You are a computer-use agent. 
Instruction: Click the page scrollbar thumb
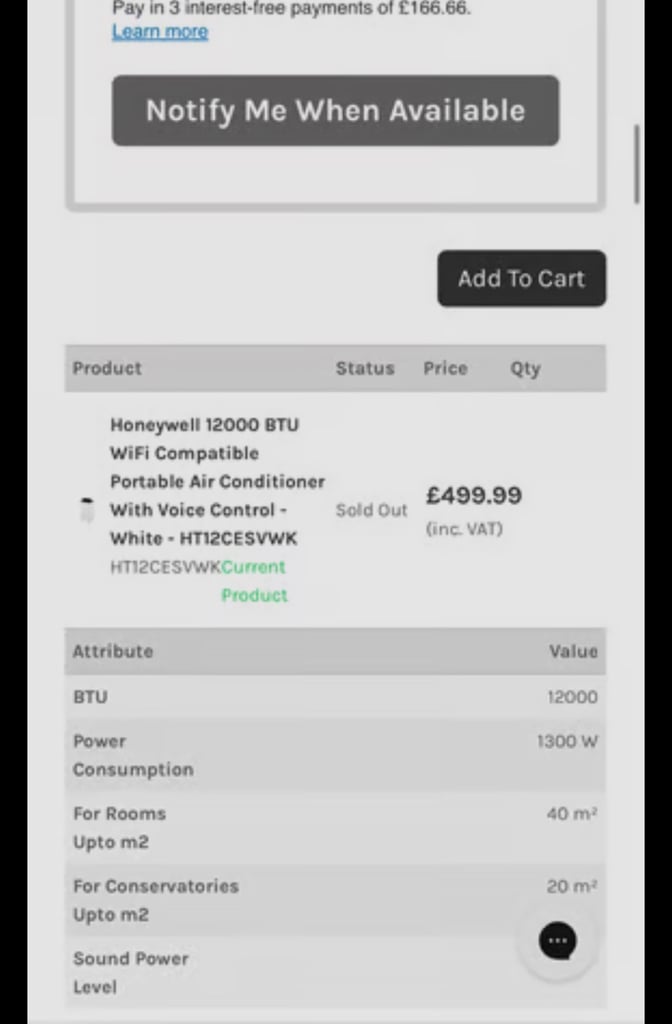[x=636, y=165]
